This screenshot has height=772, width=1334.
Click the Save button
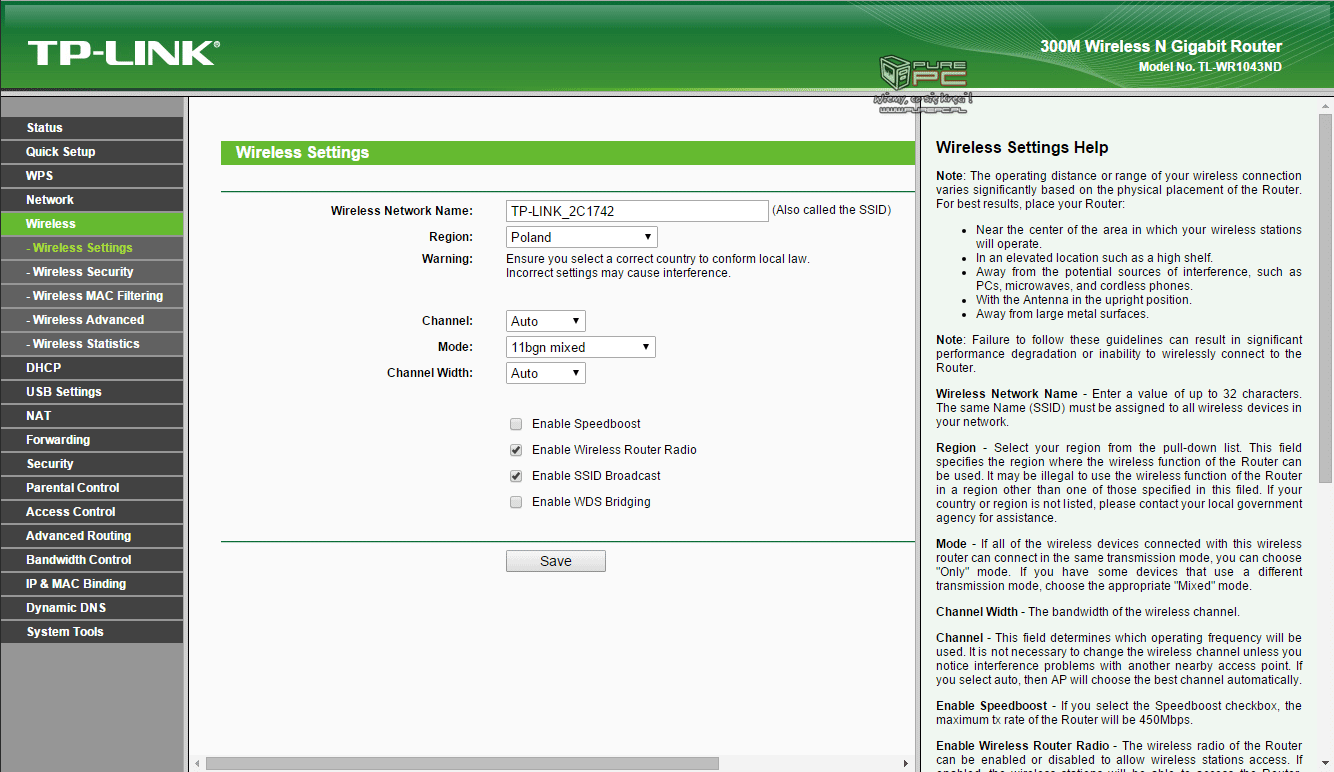coord(556,561)
